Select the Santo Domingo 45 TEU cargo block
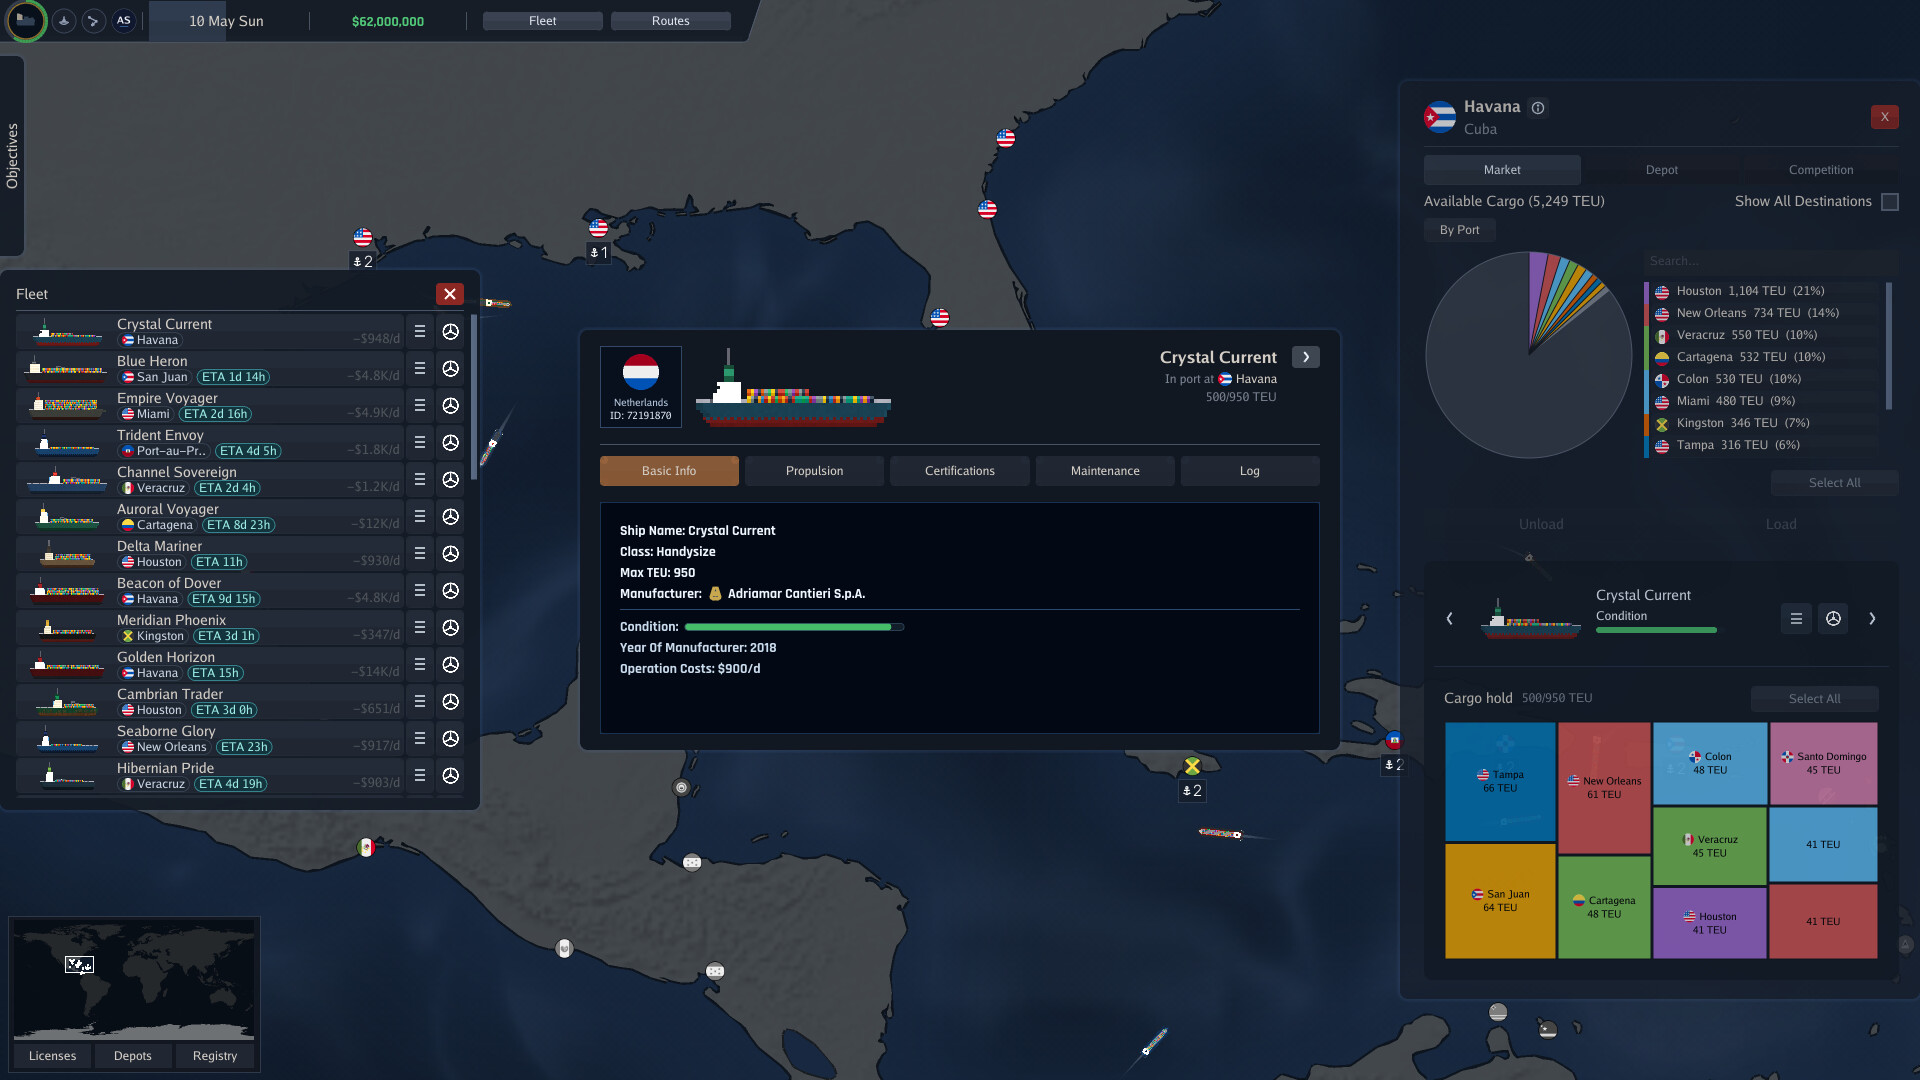 pos(1824,764)
